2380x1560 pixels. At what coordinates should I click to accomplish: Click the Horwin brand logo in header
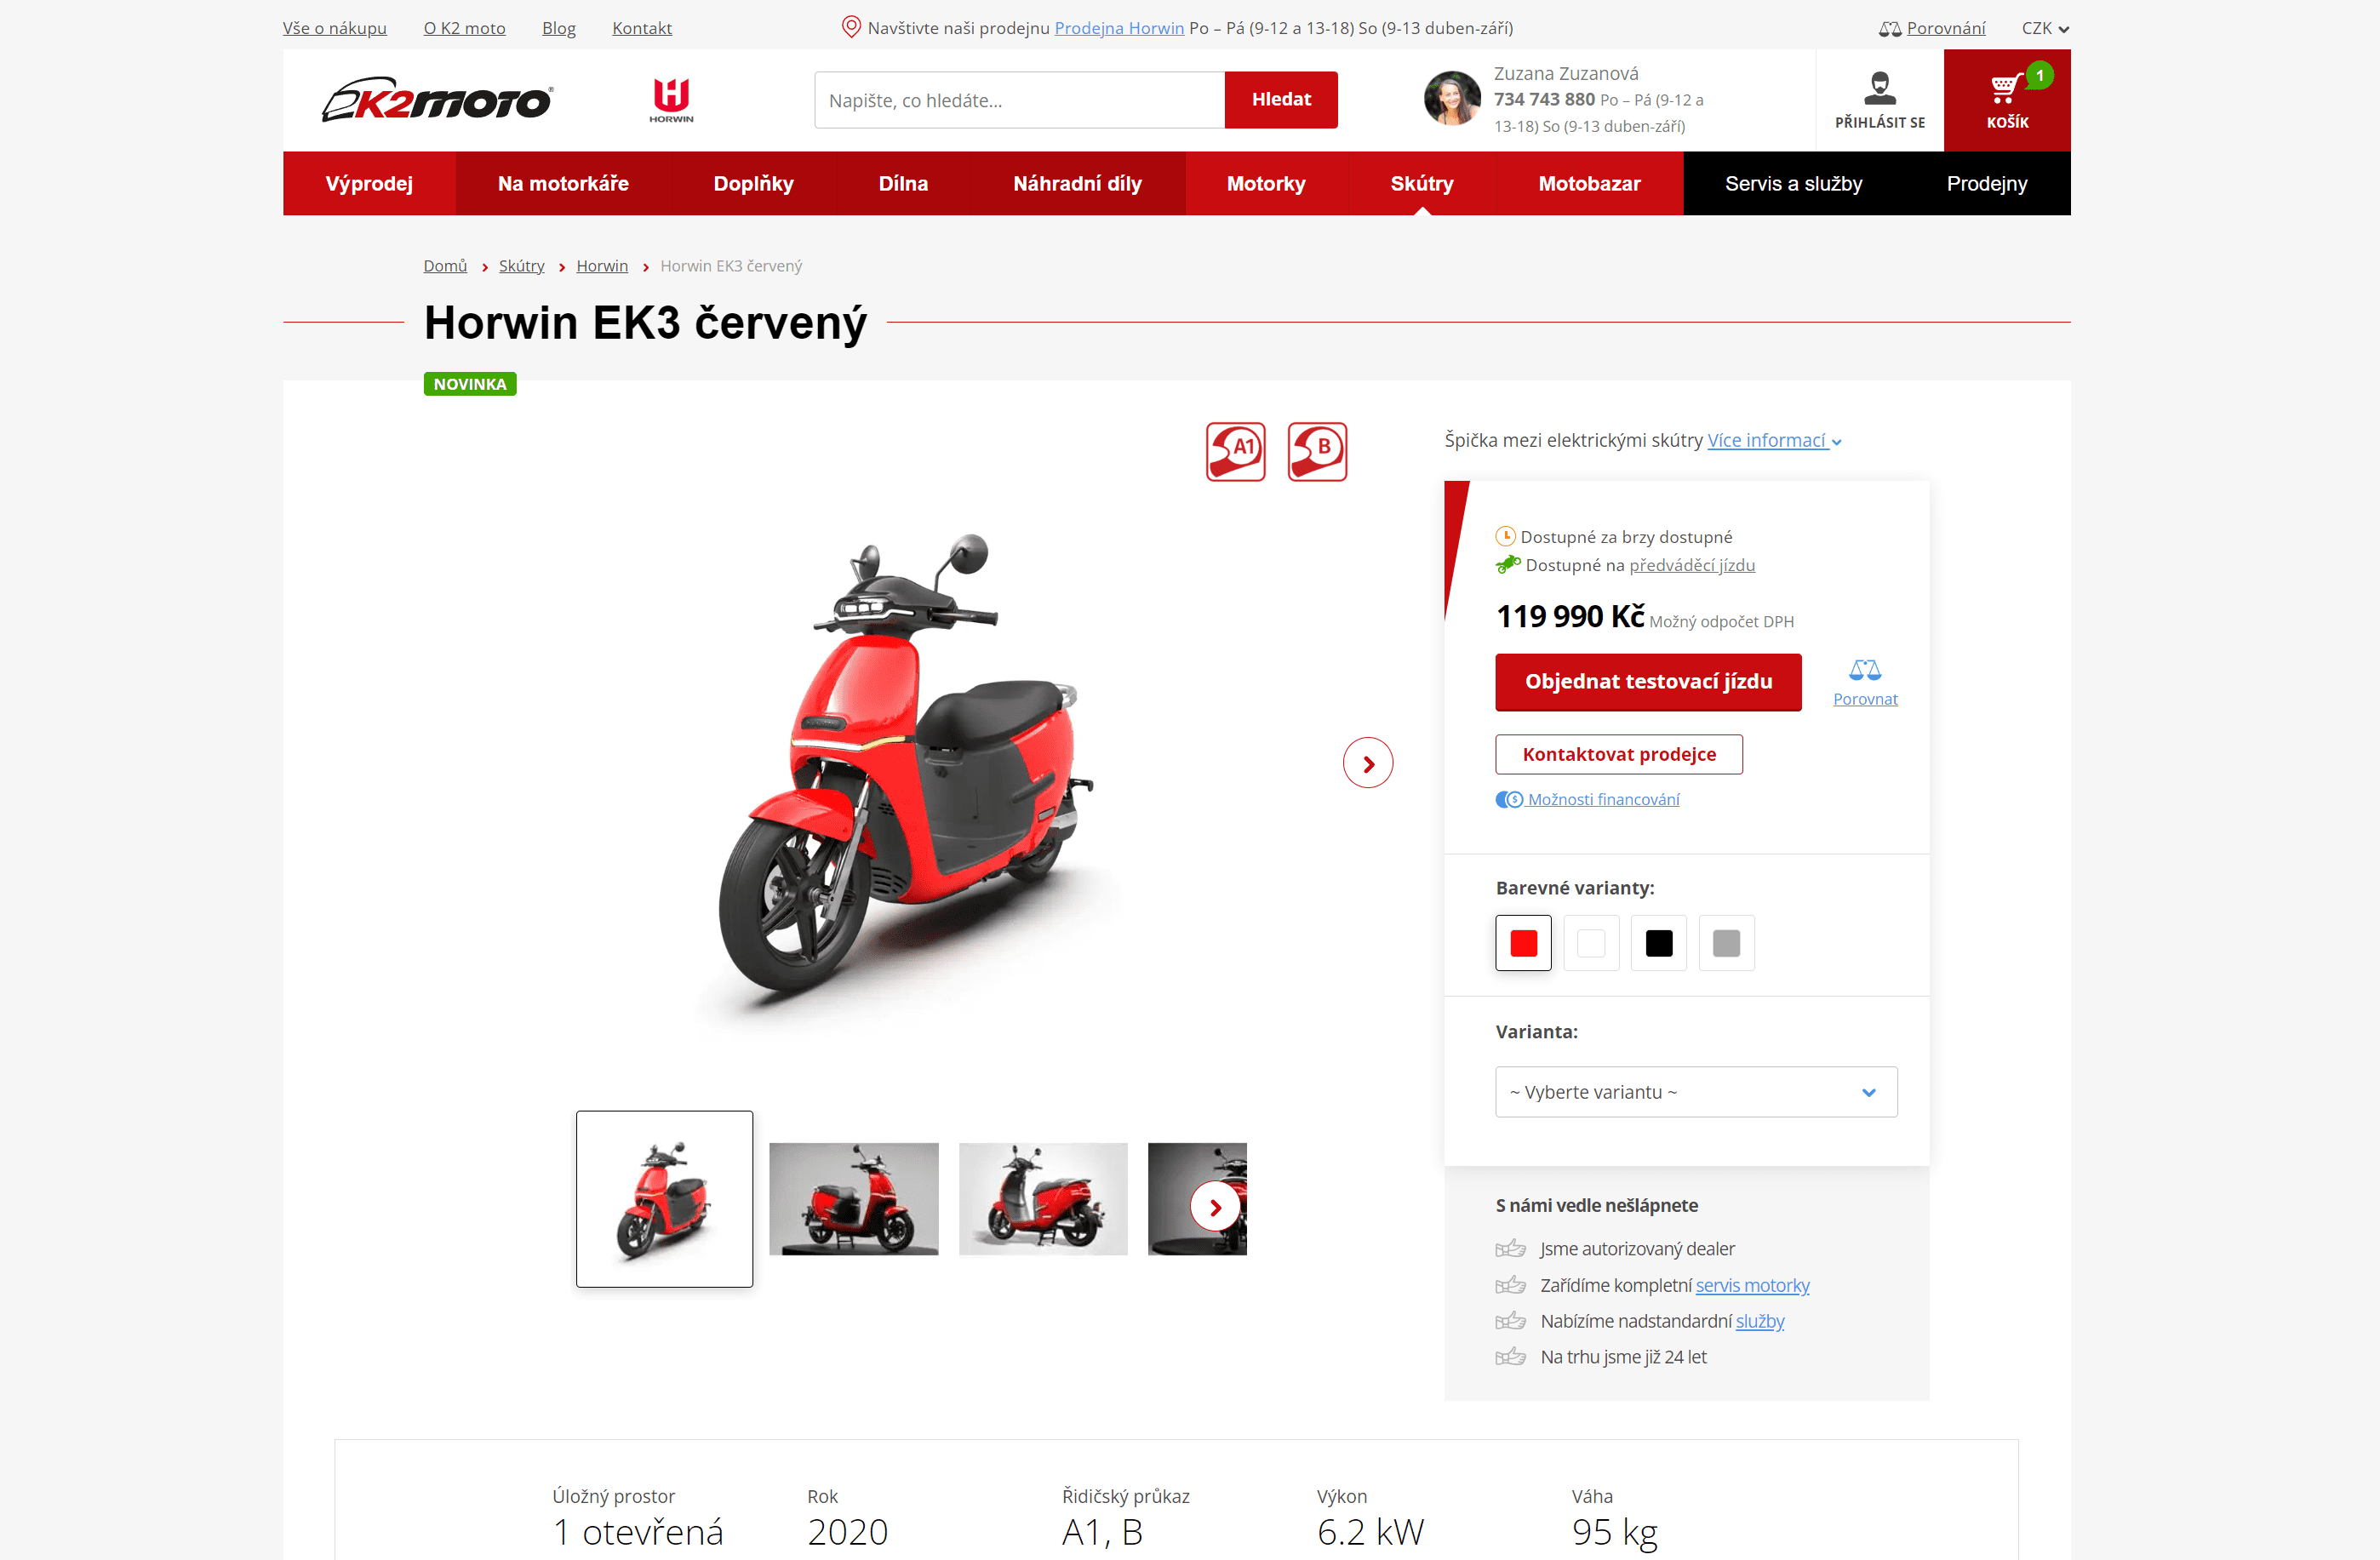671,100
